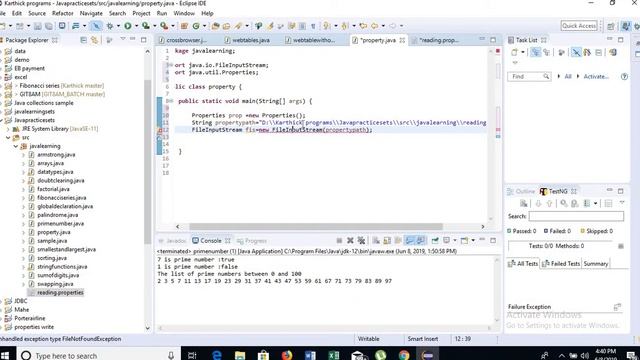Click the Pin Console icon
Screen dimensions: 640x360
click(x=435, y=240)
